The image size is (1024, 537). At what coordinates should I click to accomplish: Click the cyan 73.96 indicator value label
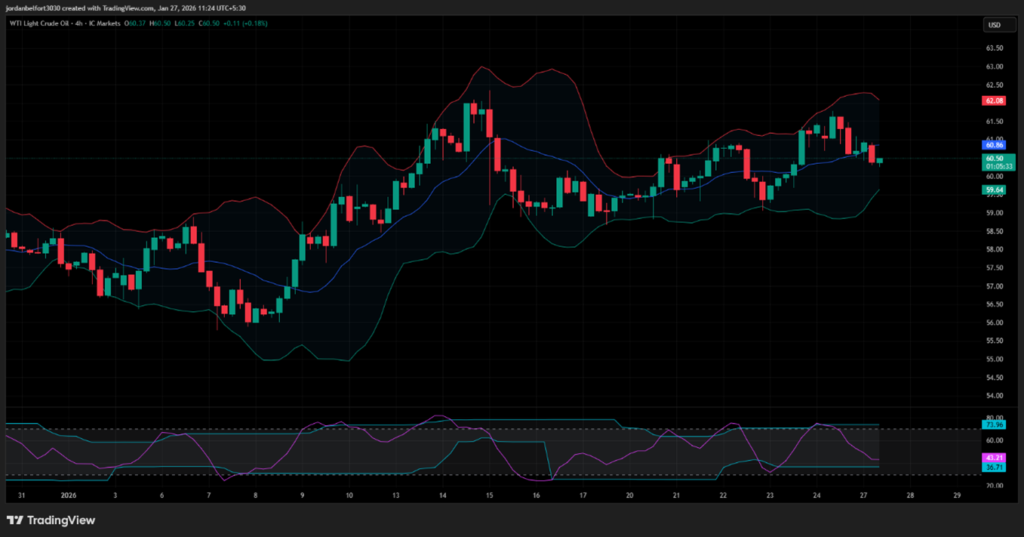point(994,425)
